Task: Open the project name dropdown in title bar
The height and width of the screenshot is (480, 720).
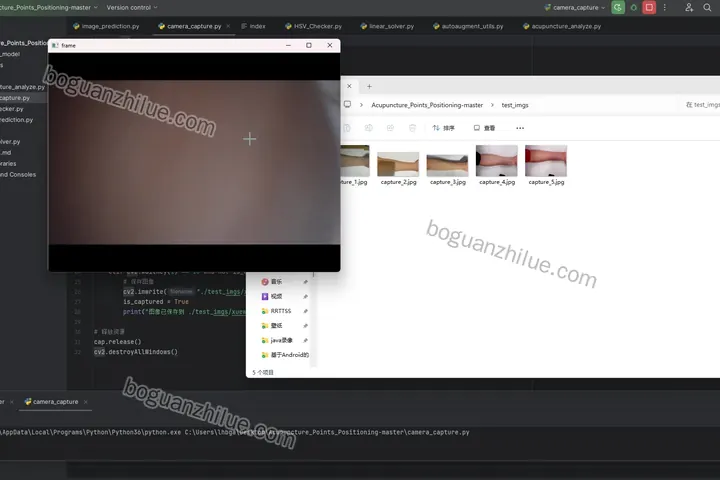Action: [x=49, y=7]
